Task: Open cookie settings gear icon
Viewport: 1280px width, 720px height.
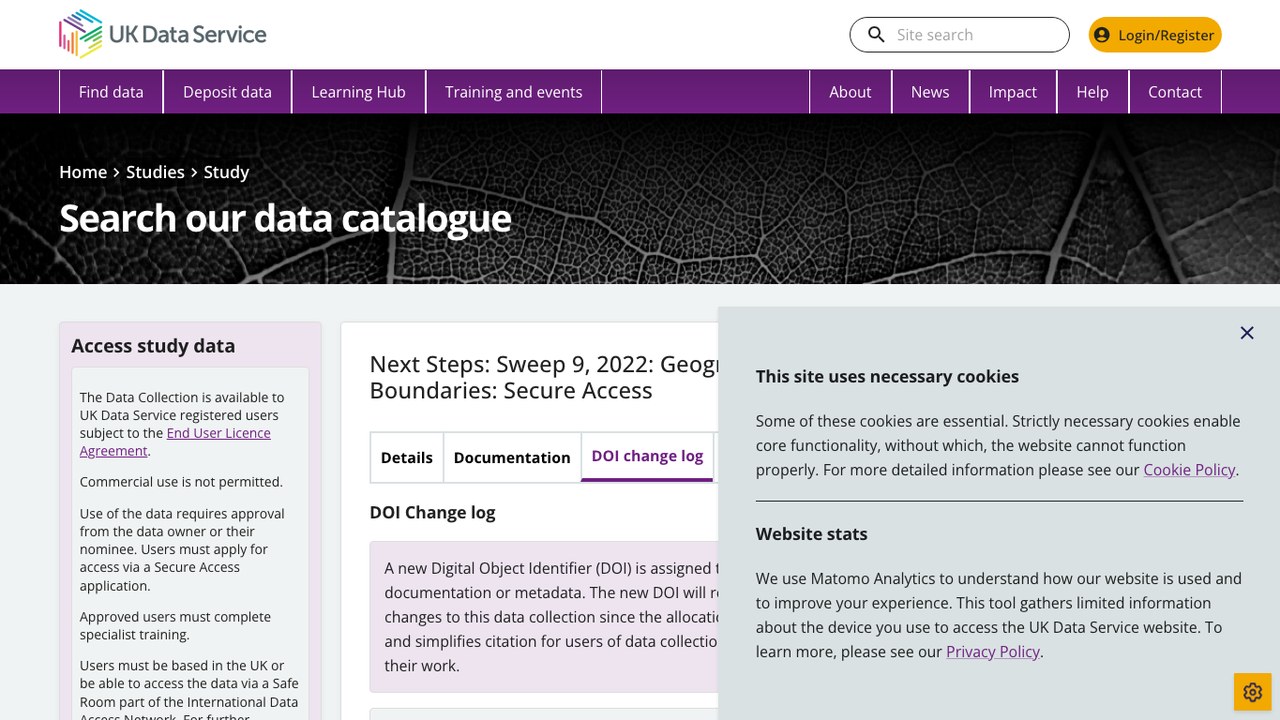Action: point(1253,692)
